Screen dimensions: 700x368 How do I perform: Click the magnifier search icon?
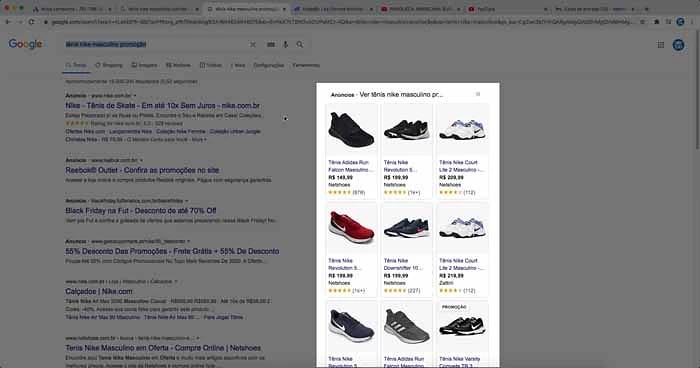tap(300, 45)
